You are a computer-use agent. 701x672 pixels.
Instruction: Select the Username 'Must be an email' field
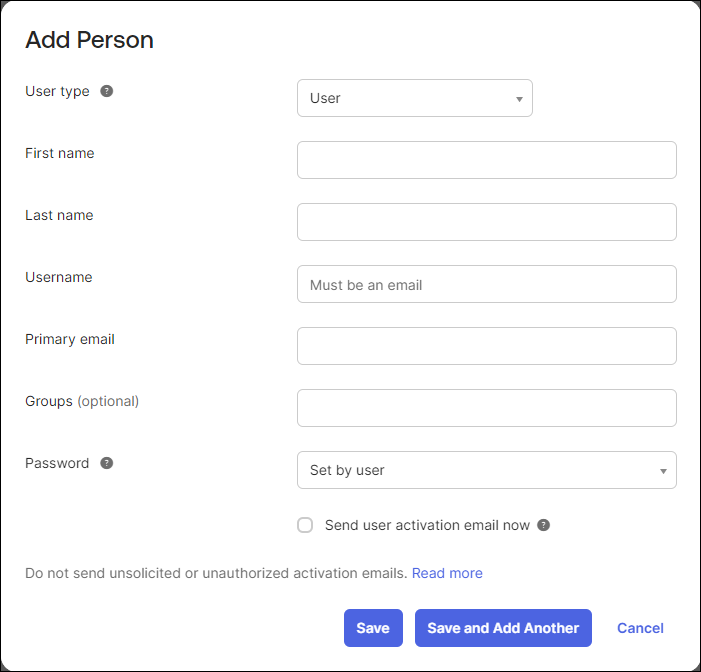click(486, 284)
